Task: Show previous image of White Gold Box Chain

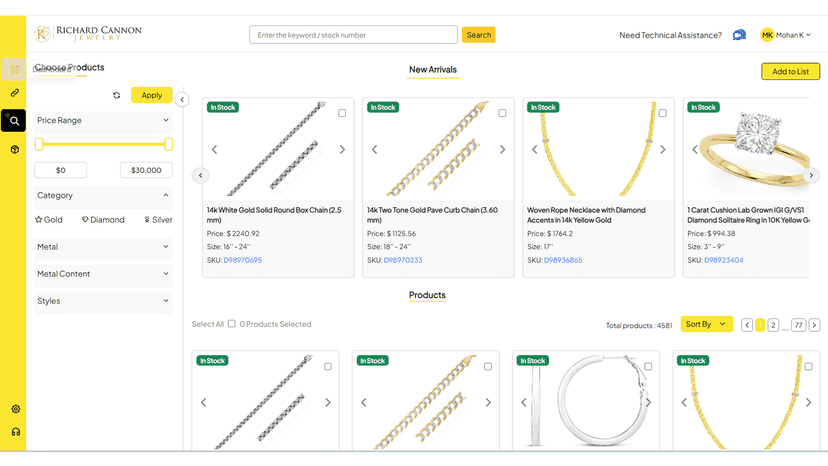Action: coord(214,150)
